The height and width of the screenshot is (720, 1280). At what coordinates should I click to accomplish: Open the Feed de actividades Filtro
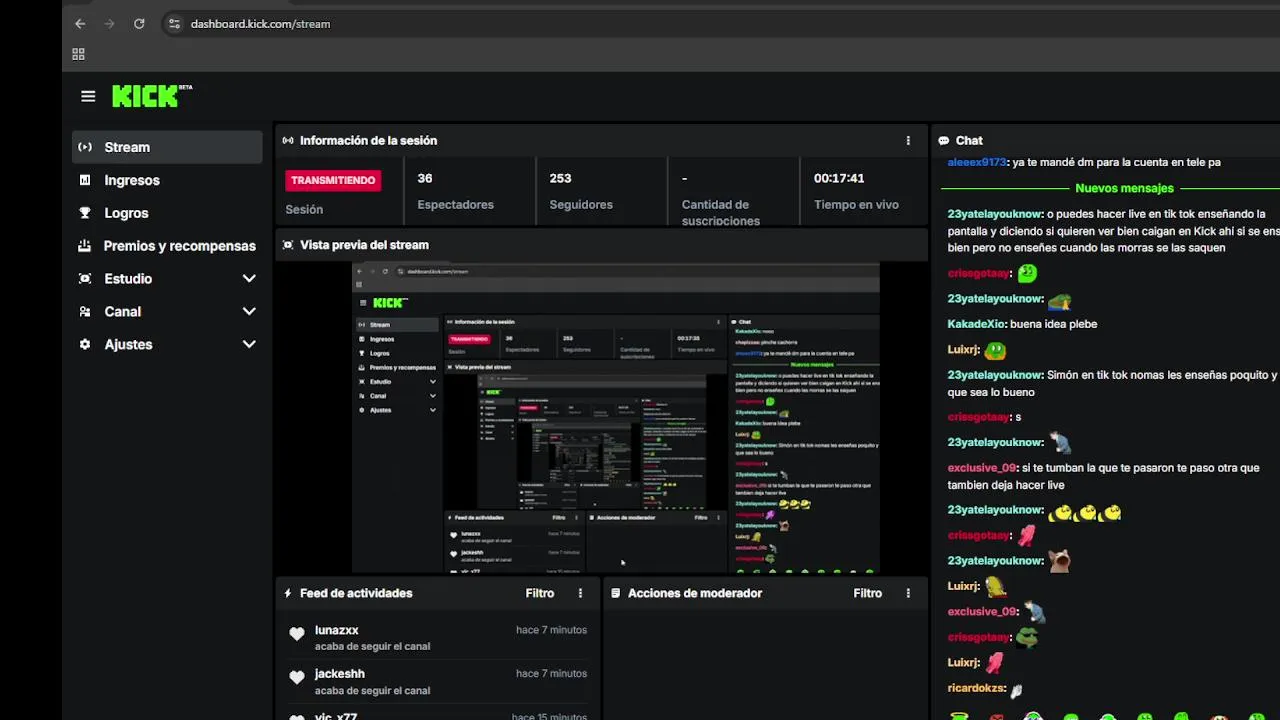point(540,593)
